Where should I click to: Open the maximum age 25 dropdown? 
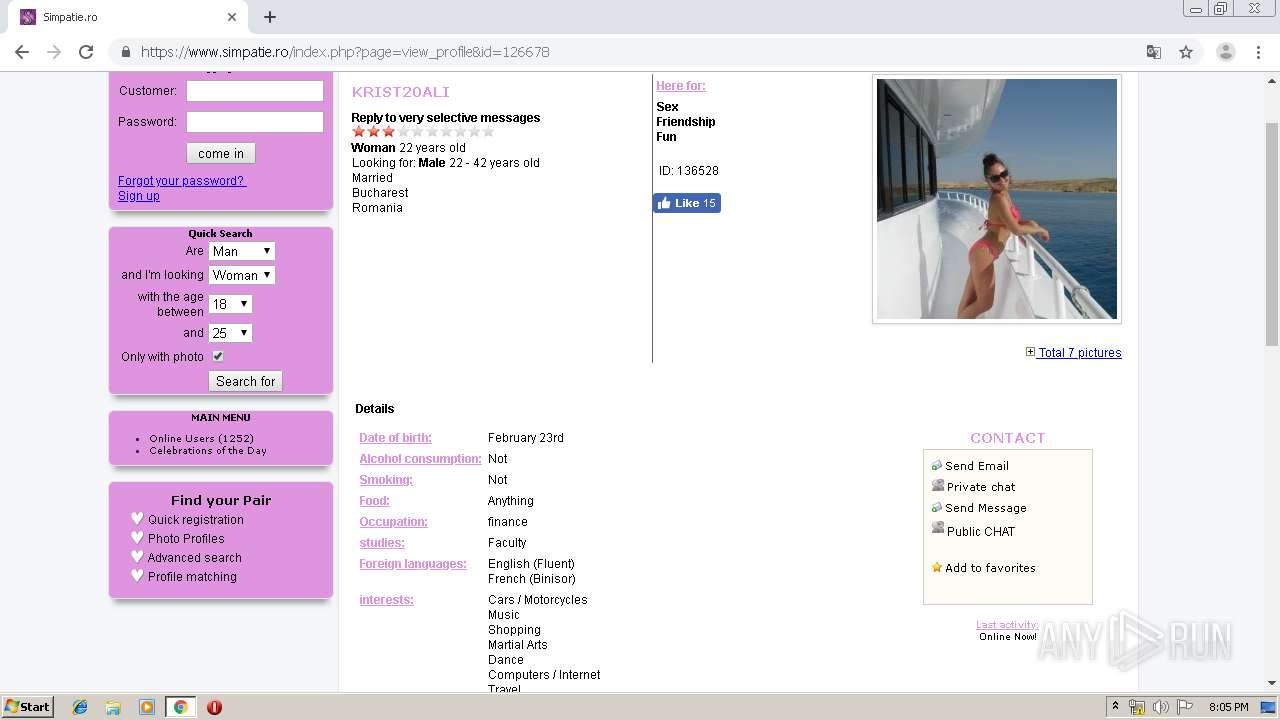[x=230, y=333]
